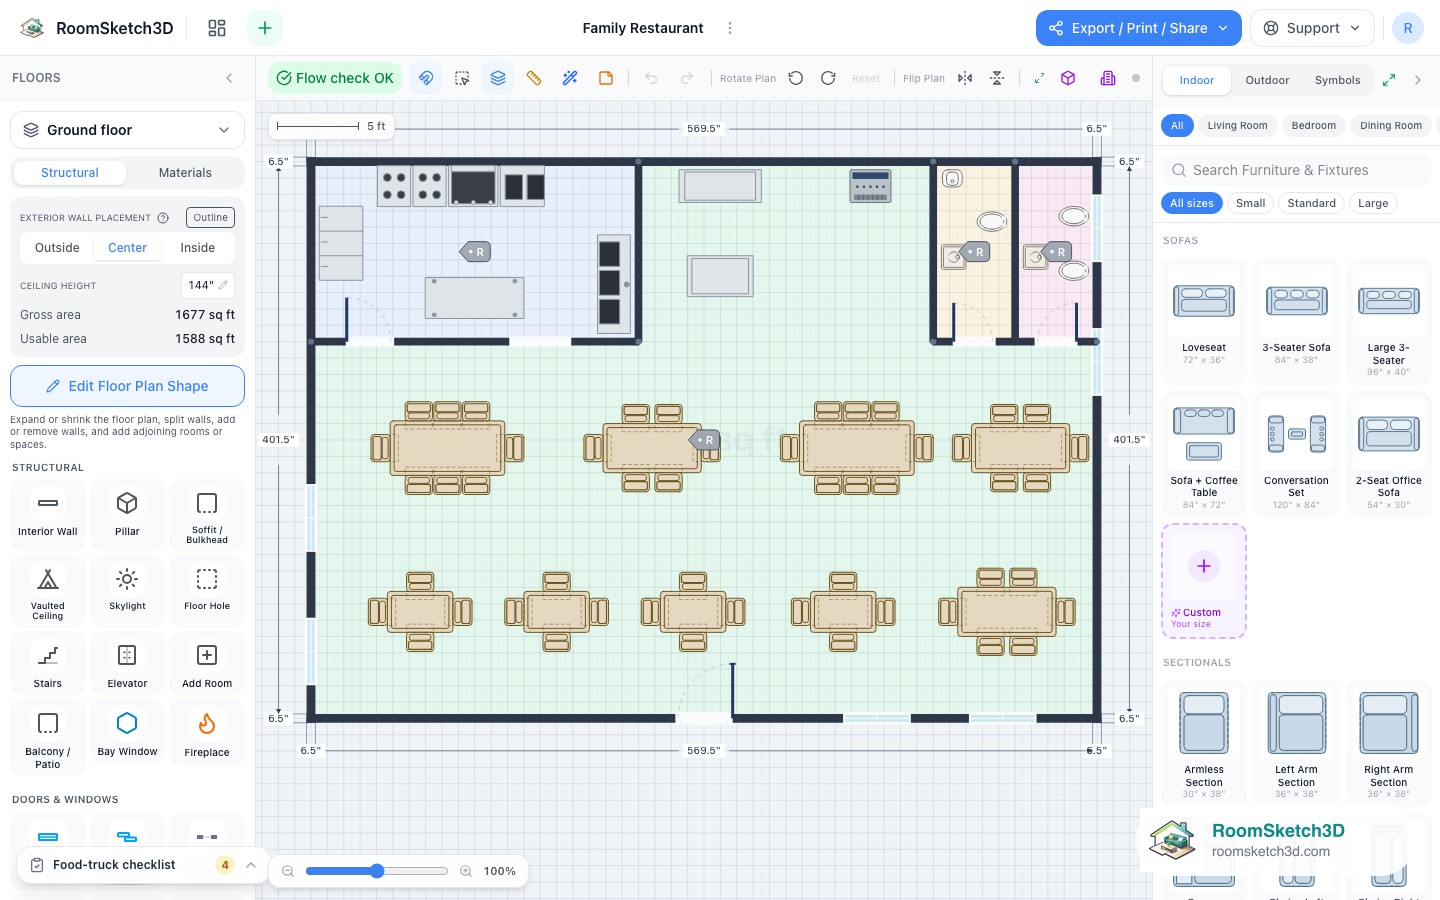Viewport: 1440px width, 900px height.
Task: Open the Export / Print / Share dropdown
Action: (x=1139, y=28)
